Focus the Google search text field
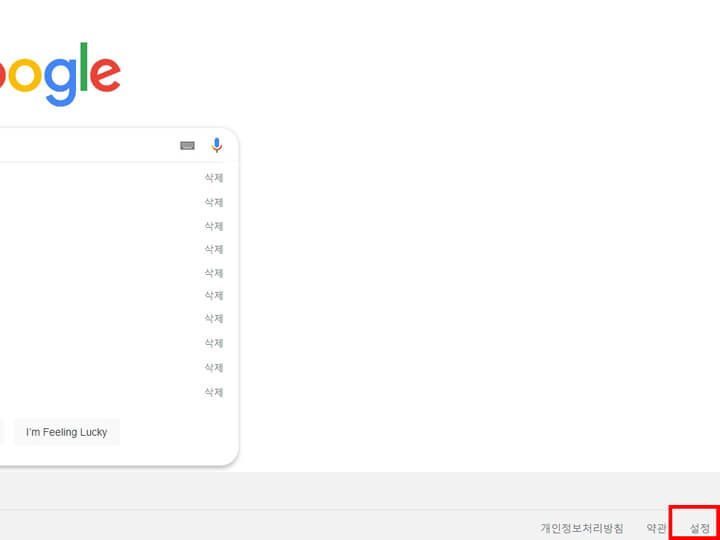The height and width of the screenshot is (540, 720). pyautogui.click(x=87, y=146)
